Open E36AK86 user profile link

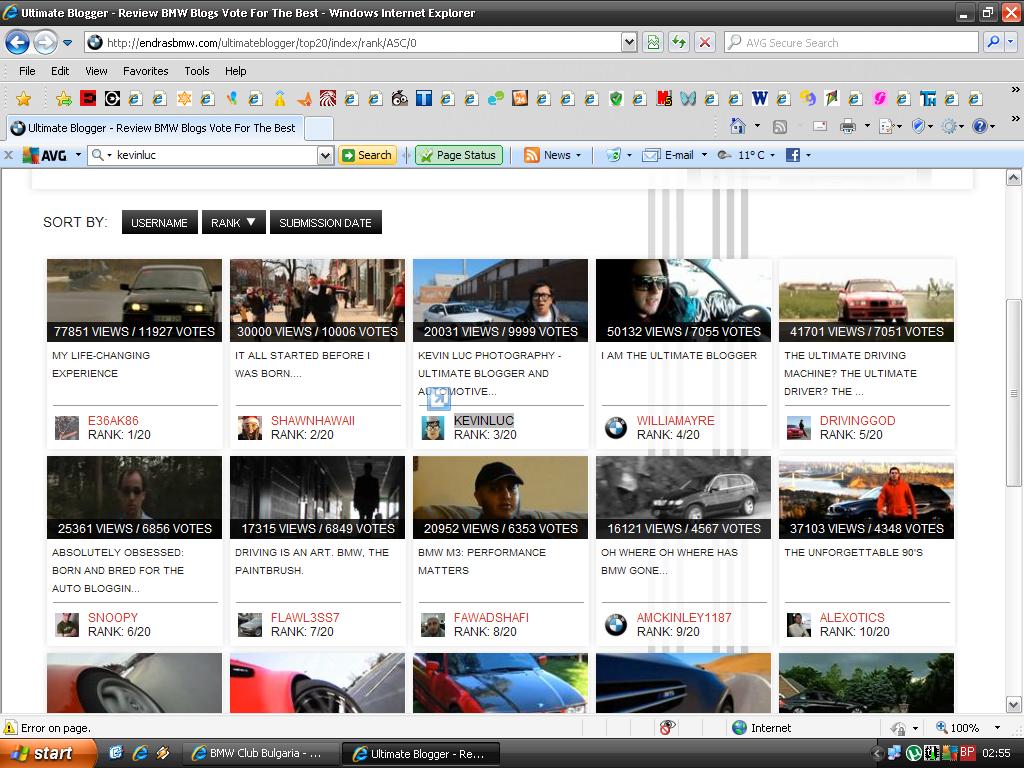tap(113, 421)
